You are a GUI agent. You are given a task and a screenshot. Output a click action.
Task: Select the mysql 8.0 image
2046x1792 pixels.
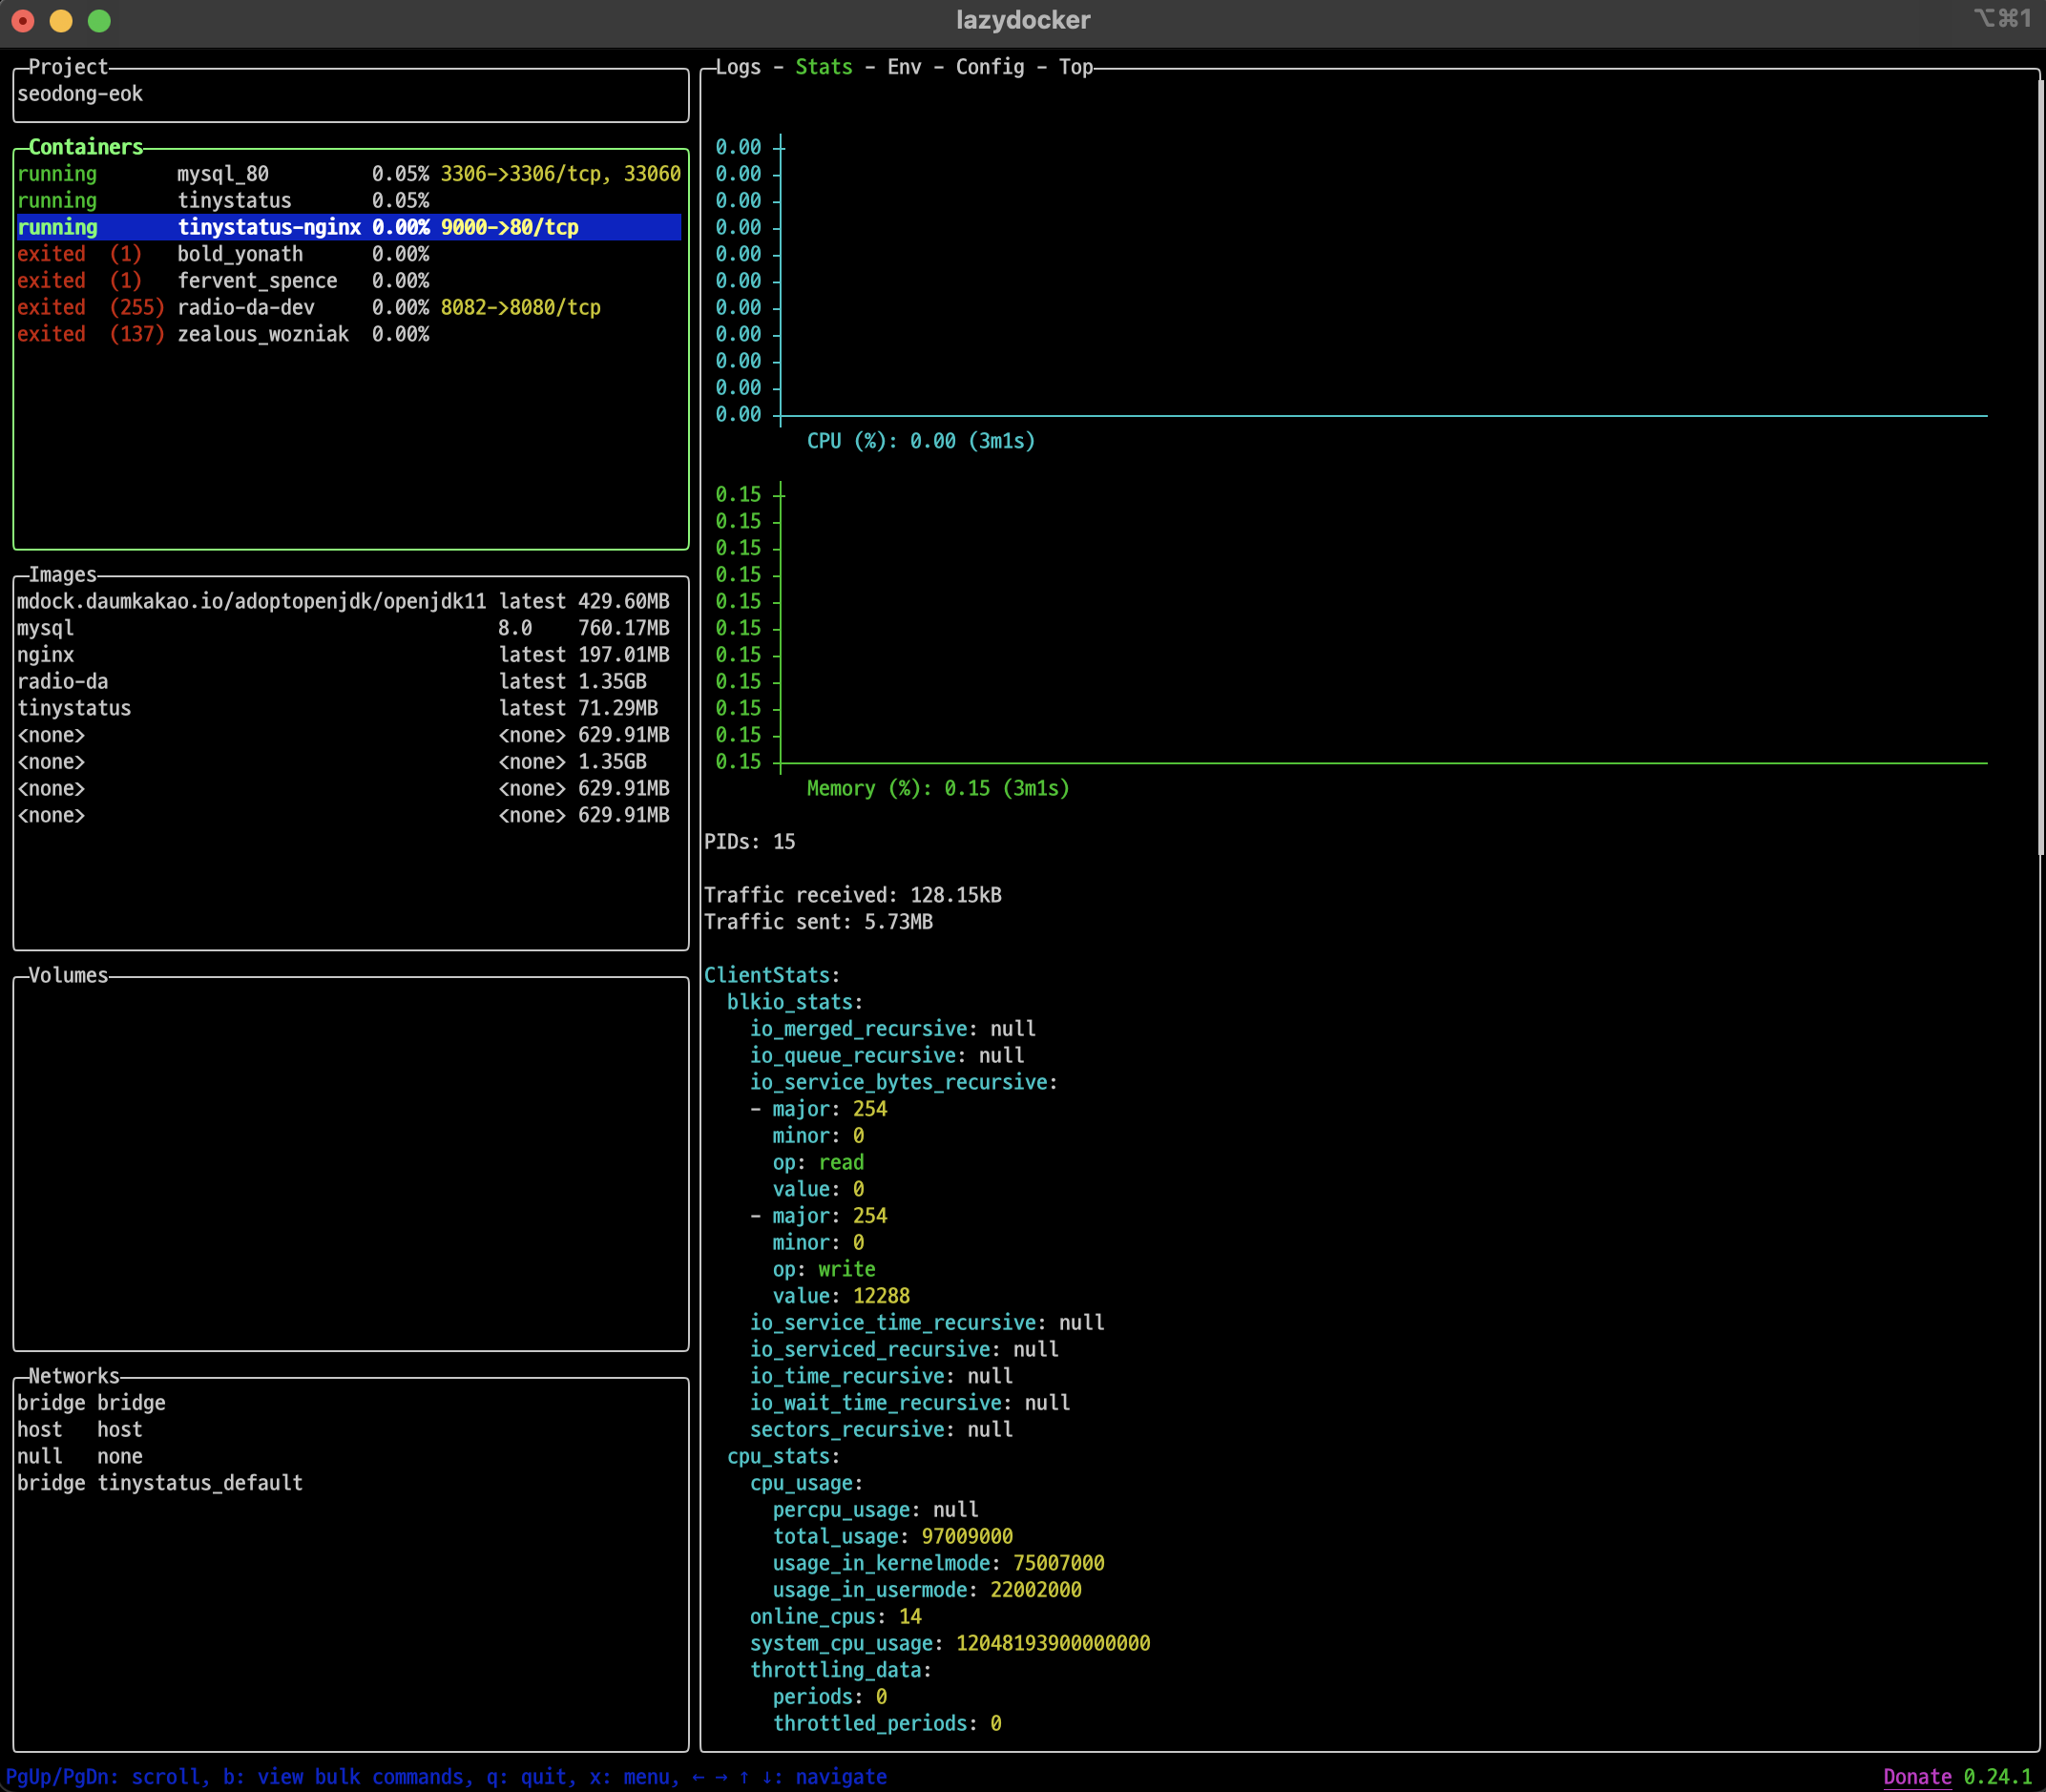click(46, 628)
